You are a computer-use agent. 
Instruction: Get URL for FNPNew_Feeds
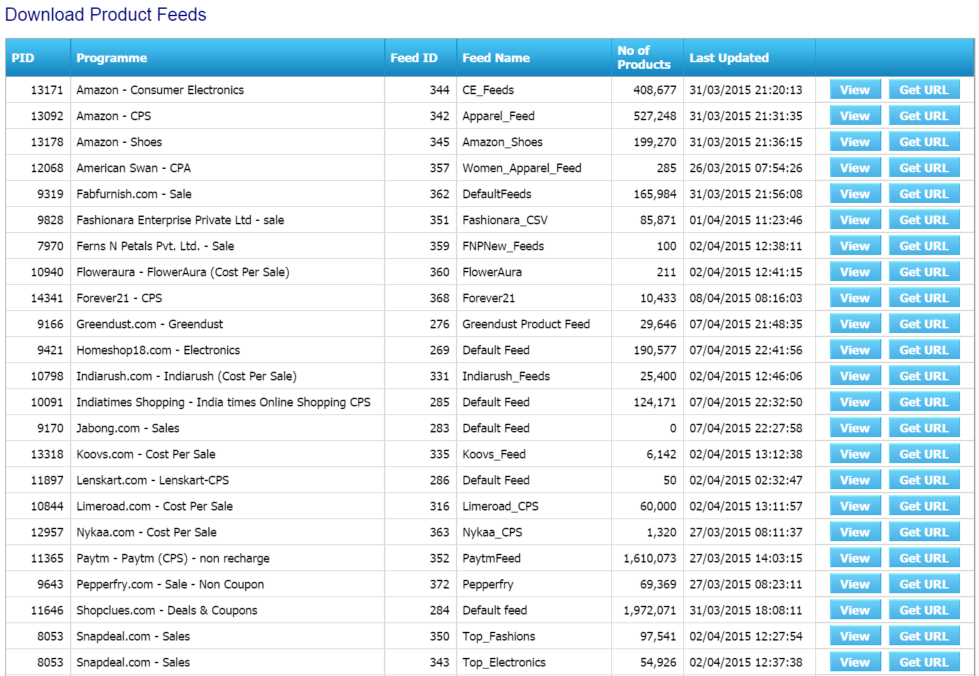[923, 246]
